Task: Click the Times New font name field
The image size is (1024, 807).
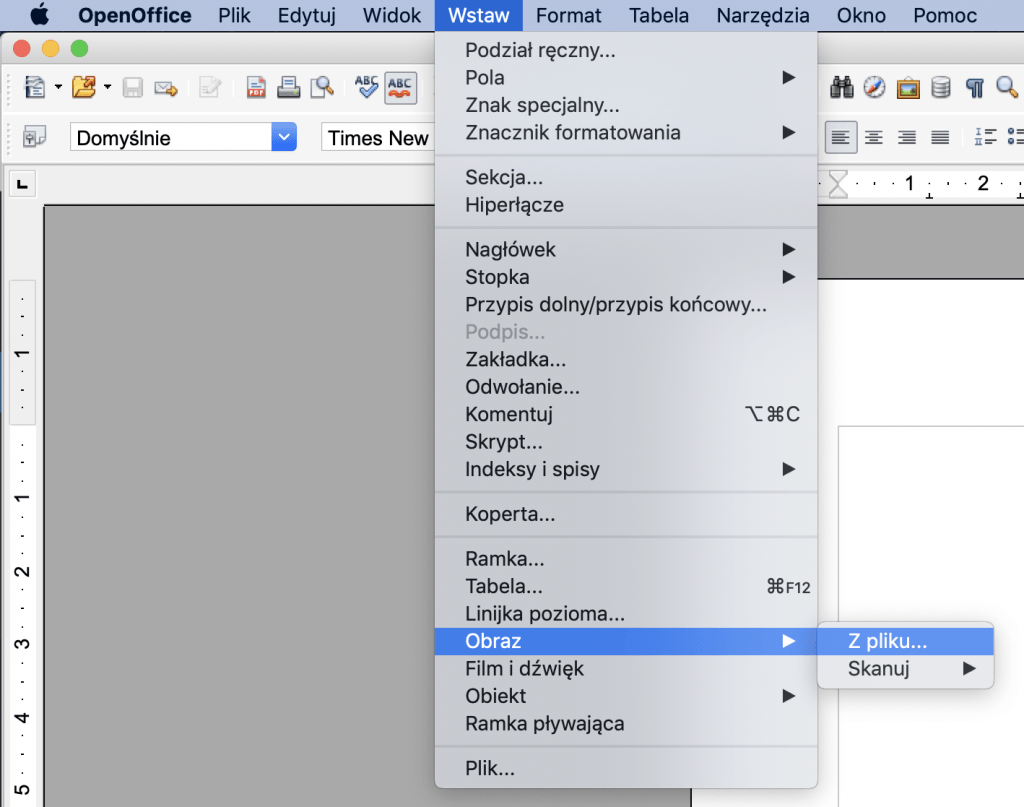Action: [x=378, y=138]
